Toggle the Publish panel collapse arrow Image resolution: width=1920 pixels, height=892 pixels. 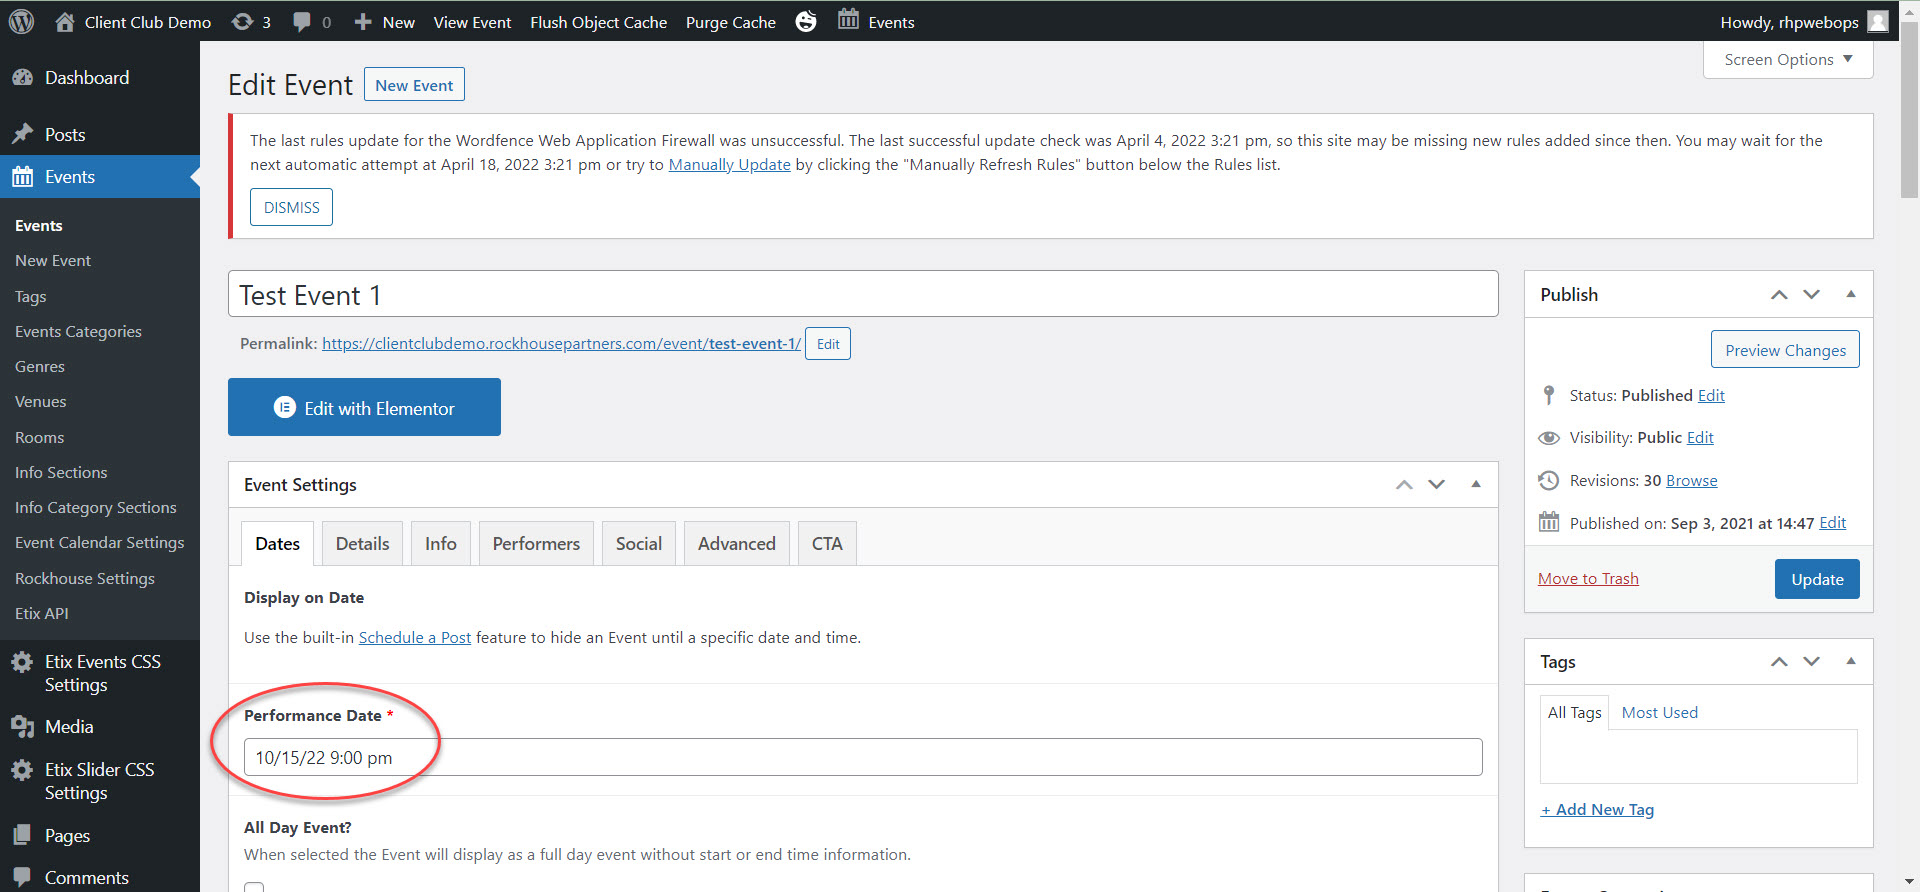pyautogui.click(x=1850, y=294)
